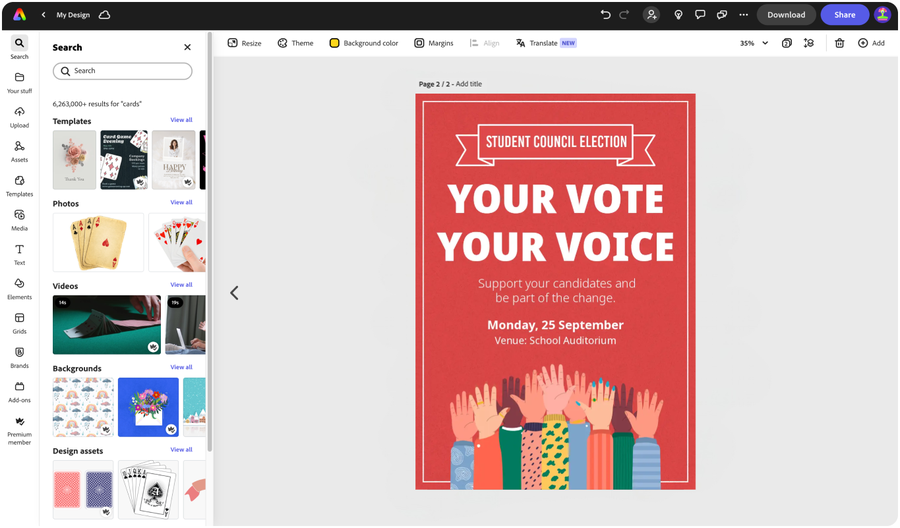
Task: Click the Share button
Action: (x=844, y=15)
